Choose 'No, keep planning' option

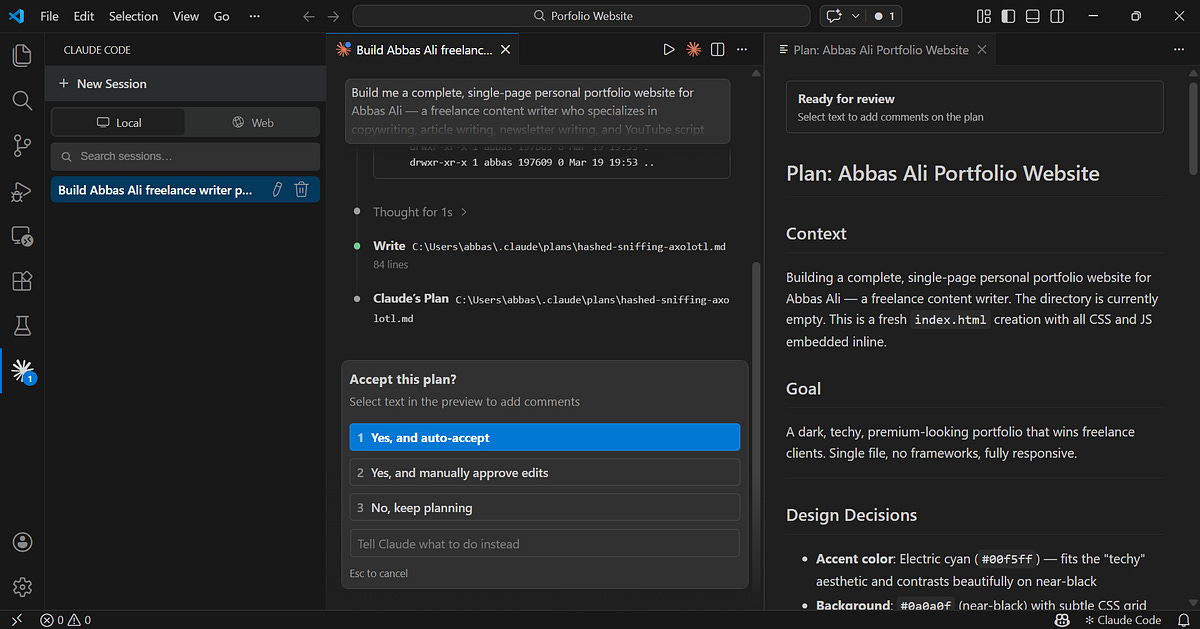tap(545, 507)
